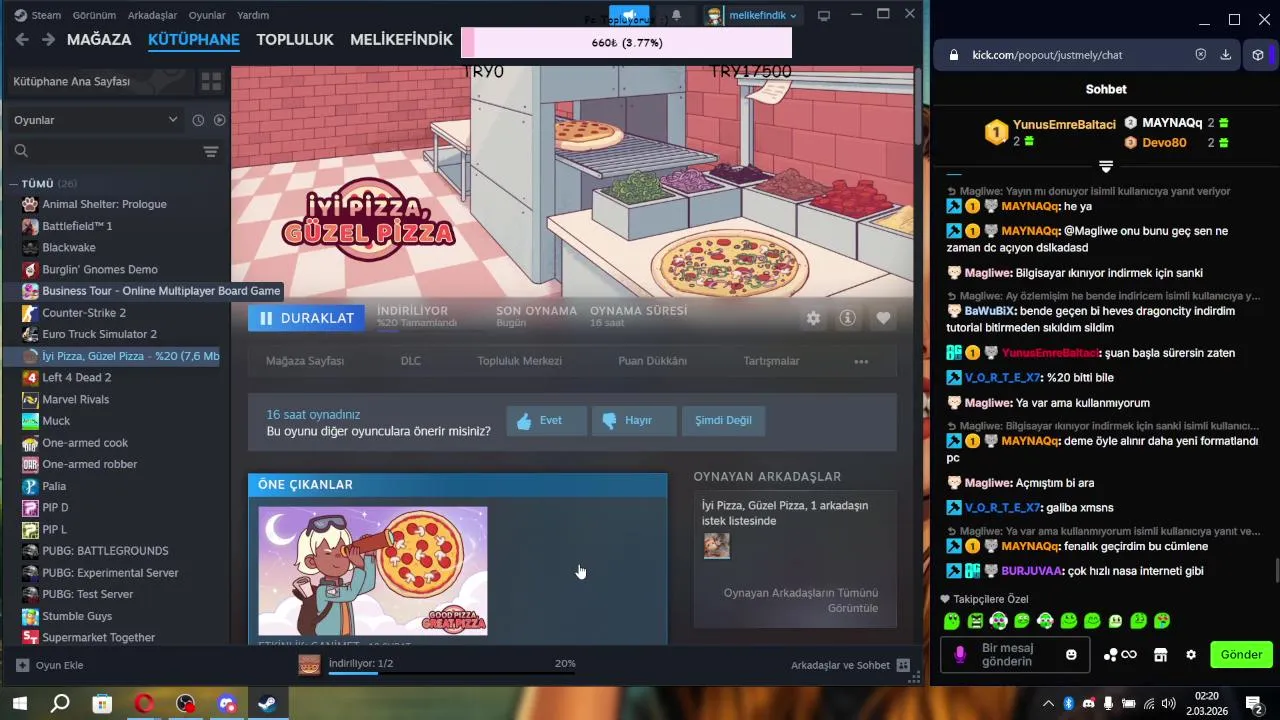This screenshot has height=720, width=1280.
Task: Open the MELİKEFİNDİK profile tab
Action: coord(402,39)
